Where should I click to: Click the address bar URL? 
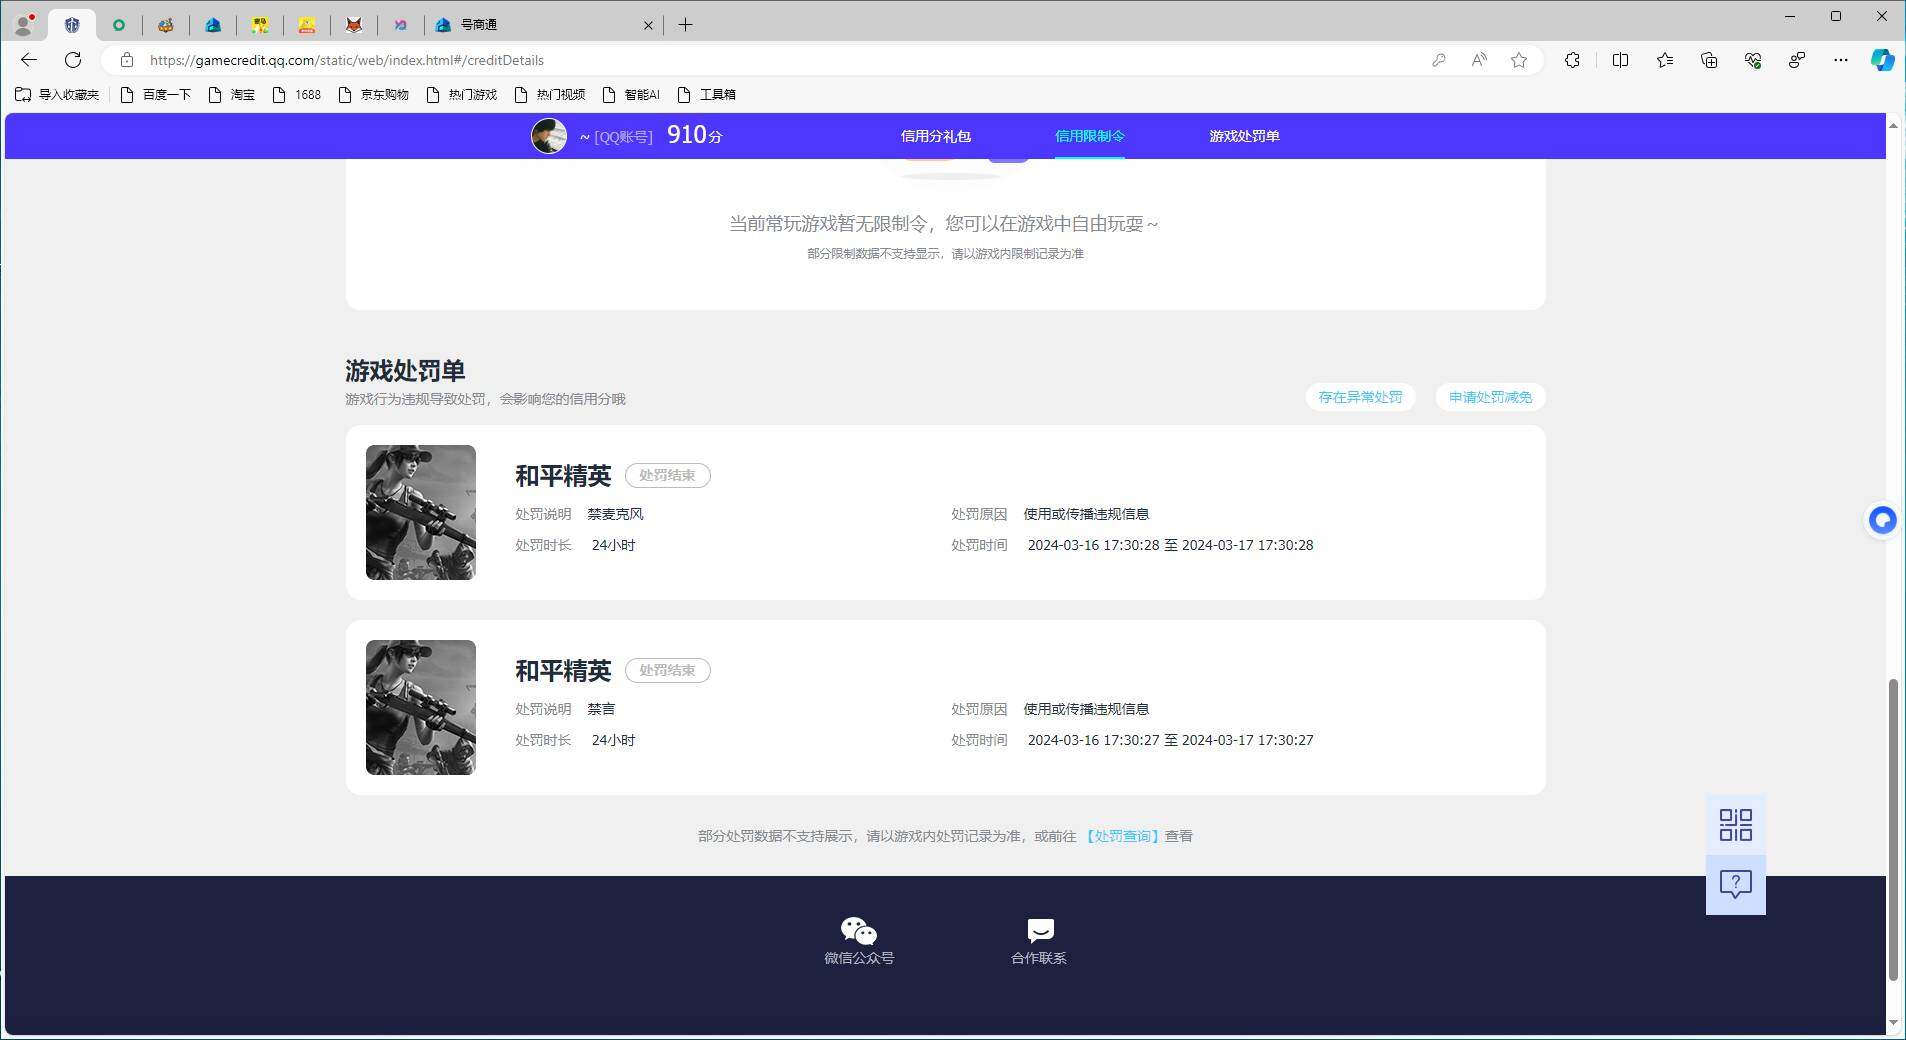pyautogui.click(x=347, y=60)
